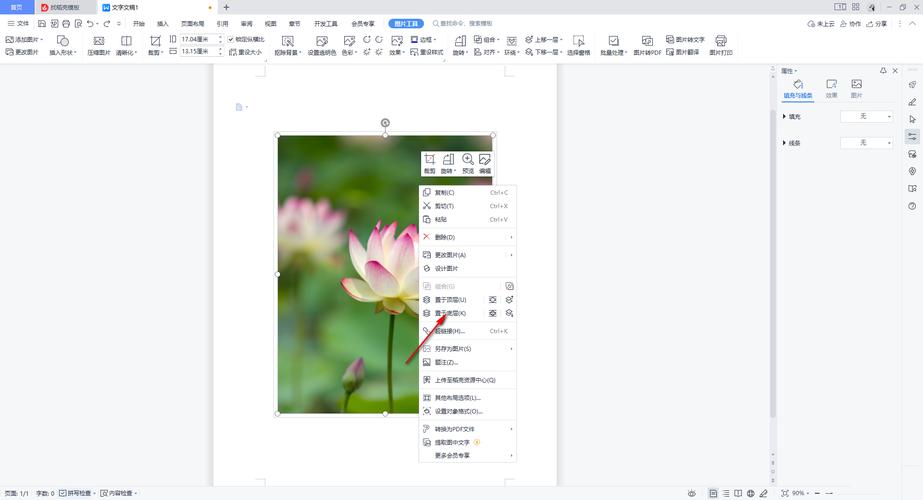Switch to Picture Tools (图片工具) tab

[x=406, y=24]
